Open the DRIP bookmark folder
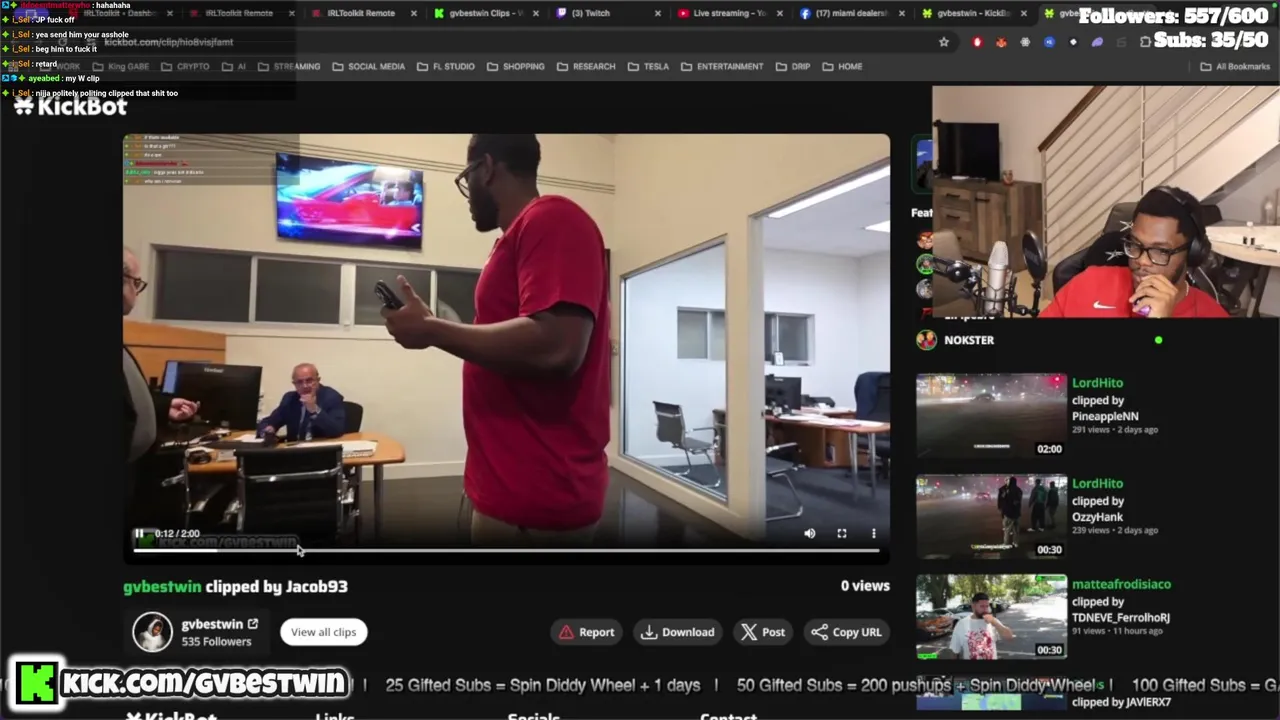1280x720 pixels. 792,66
